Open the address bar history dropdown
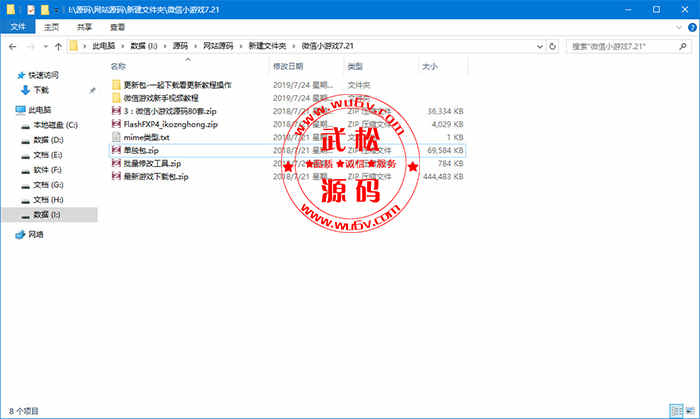Viewport: 700px width, 419px height. [540, 46]
